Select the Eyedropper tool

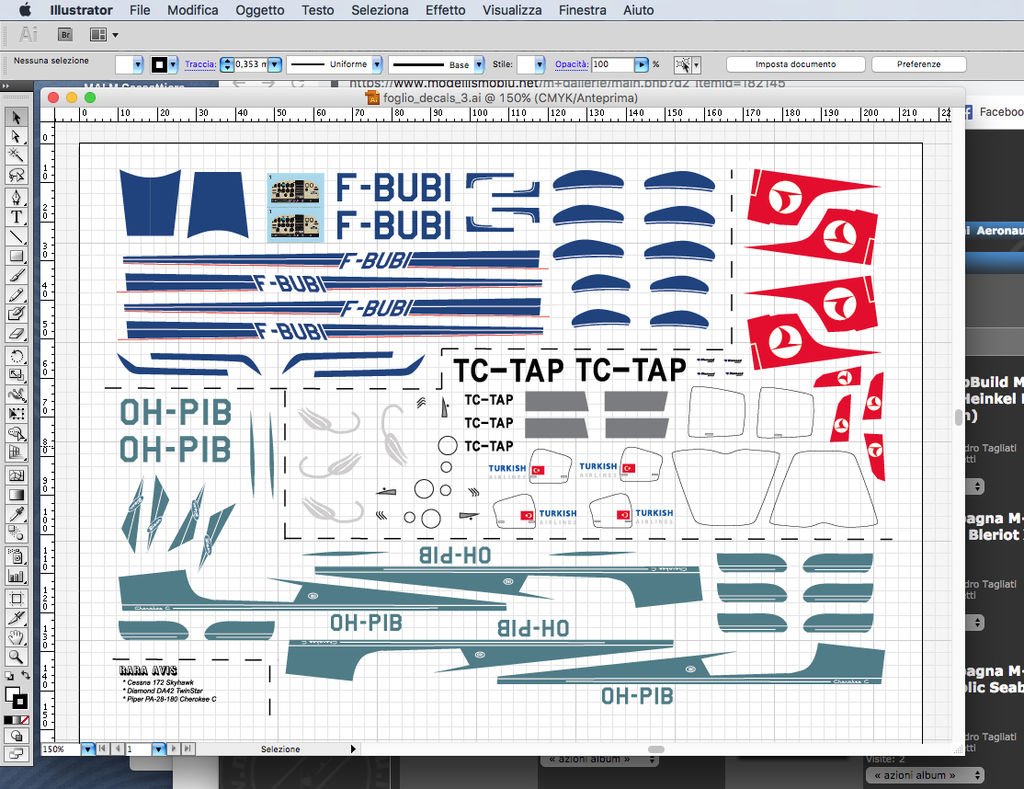pos(16,514)
